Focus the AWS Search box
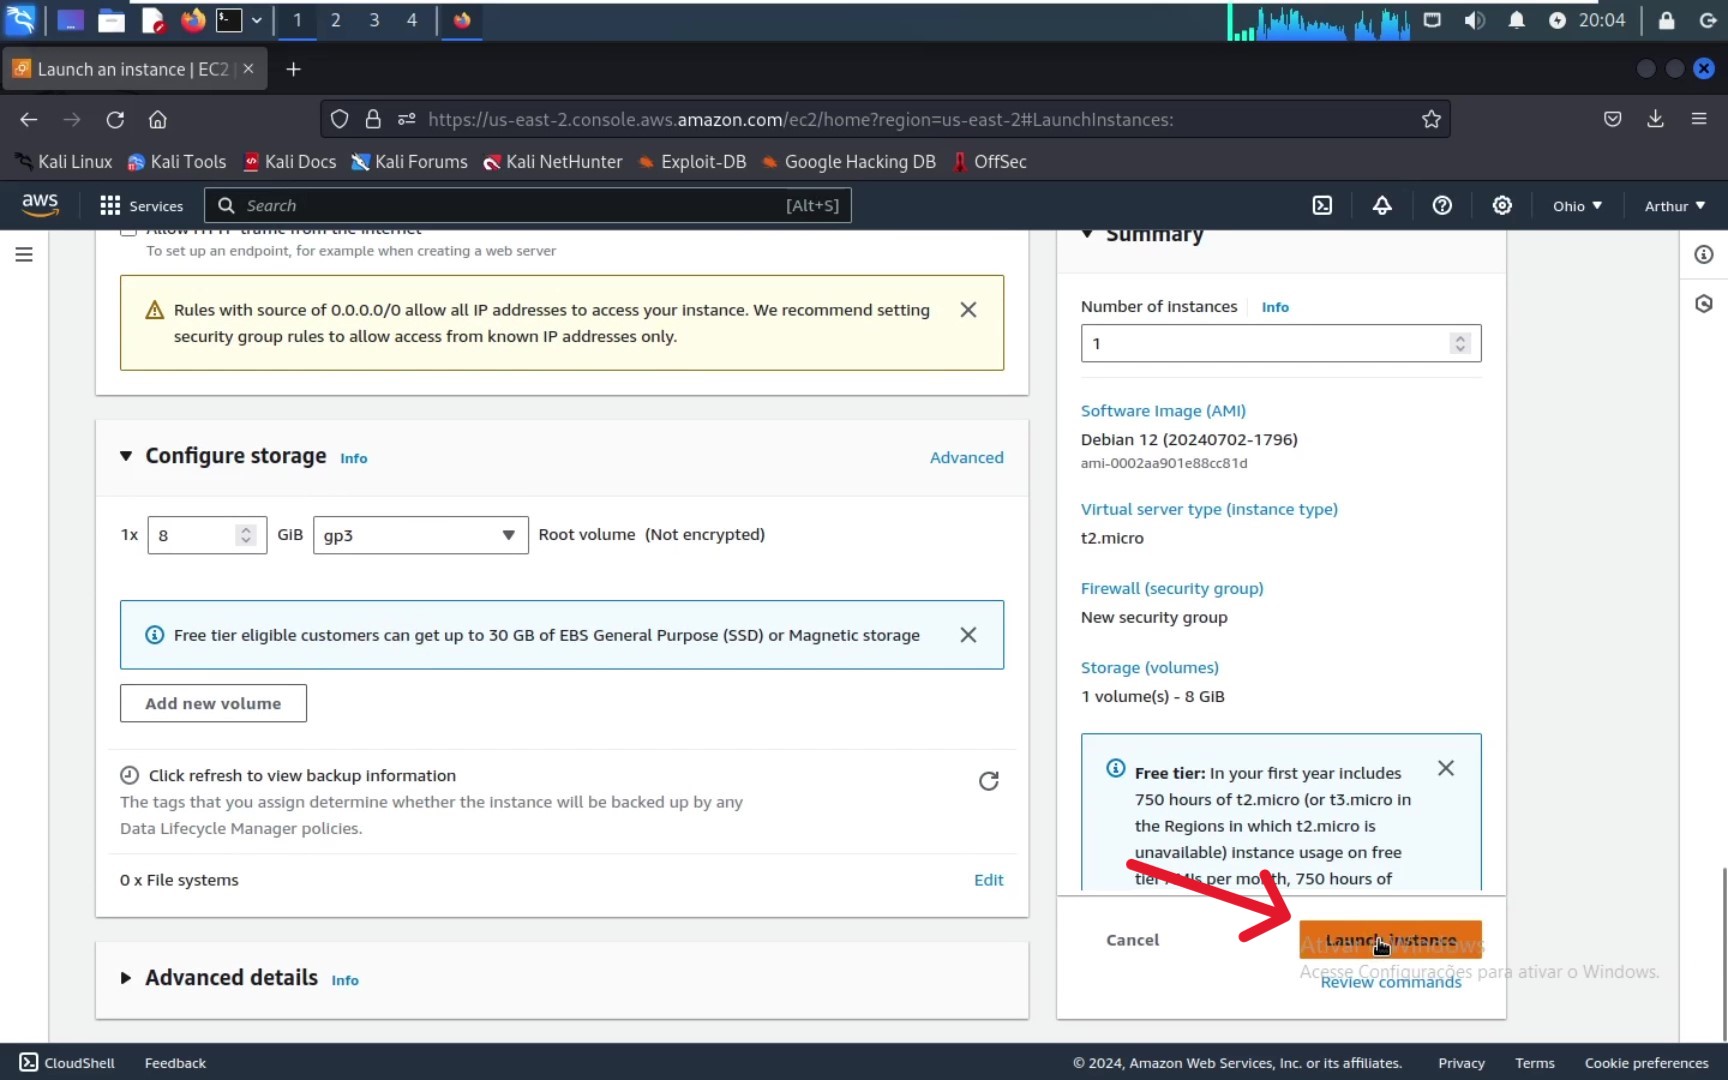Screen dimensions: 1728x1080 (528, 206)
